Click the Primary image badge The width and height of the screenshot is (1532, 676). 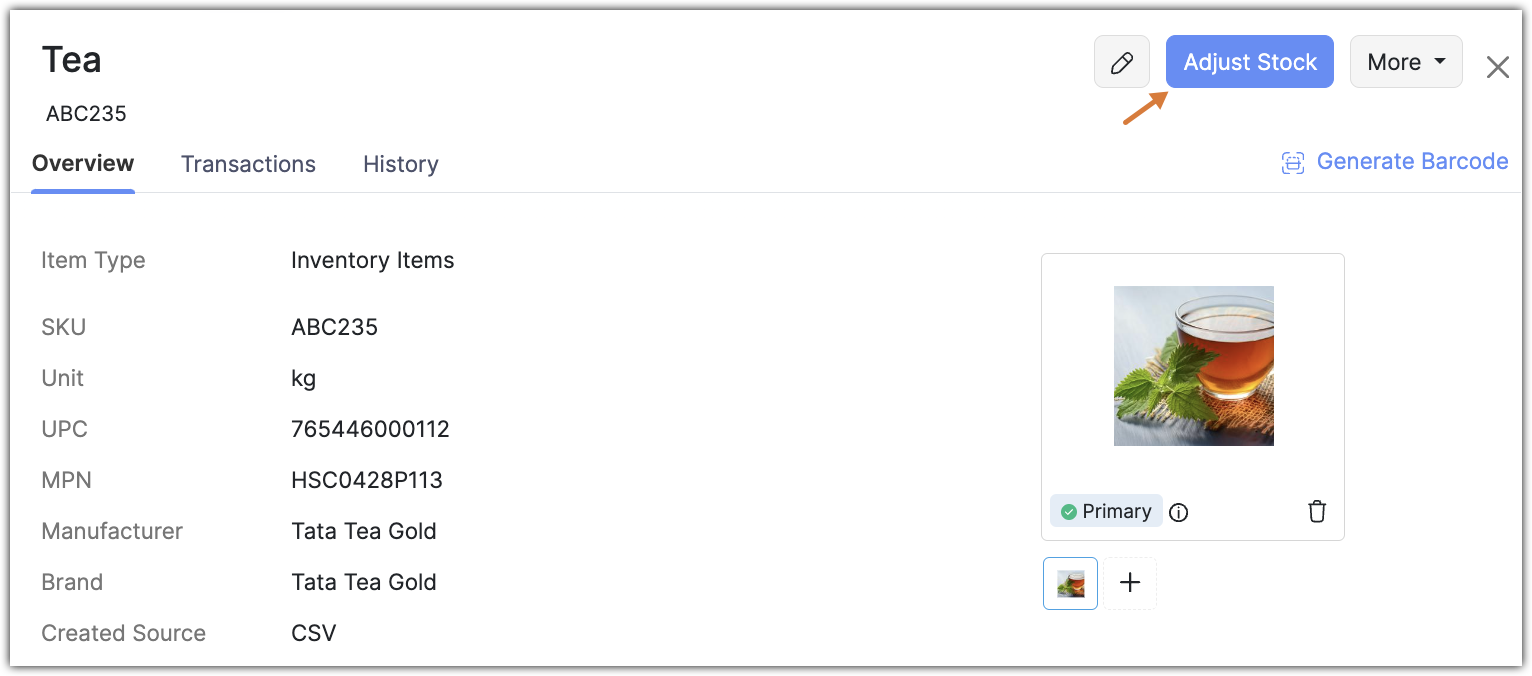[1106, 511]
